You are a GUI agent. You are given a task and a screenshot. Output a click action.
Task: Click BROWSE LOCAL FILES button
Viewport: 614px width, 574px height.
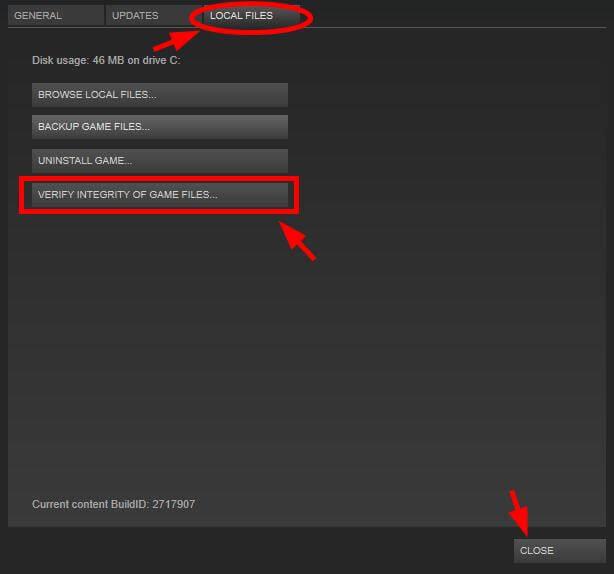[160, 95]
